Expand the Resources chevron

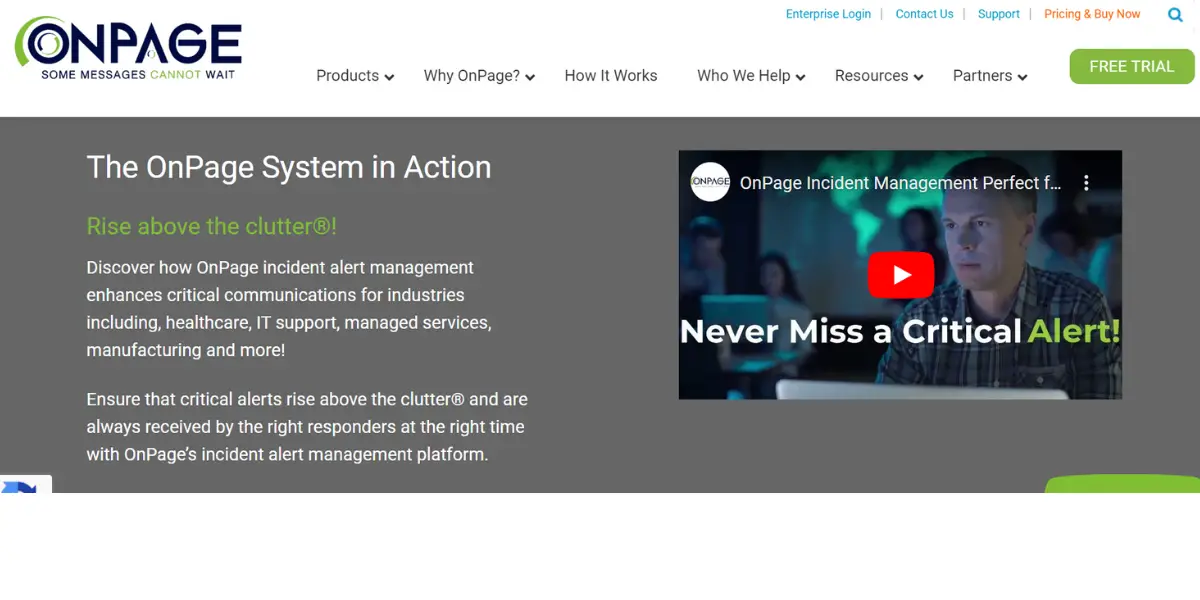coord(918,77)
